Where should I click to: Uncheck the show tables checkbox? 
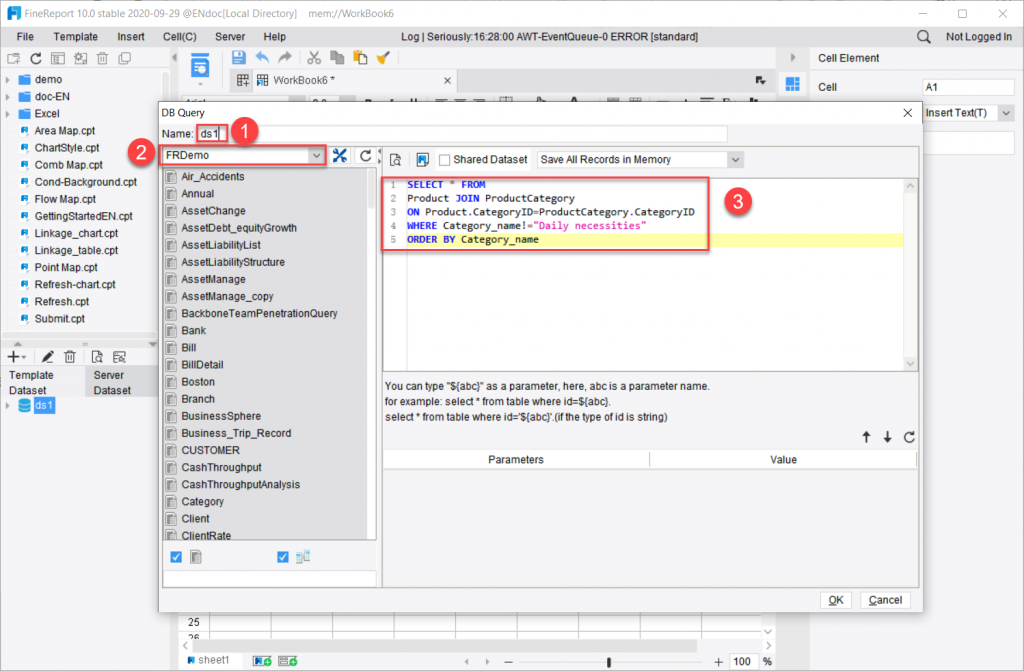click(176, 557)
